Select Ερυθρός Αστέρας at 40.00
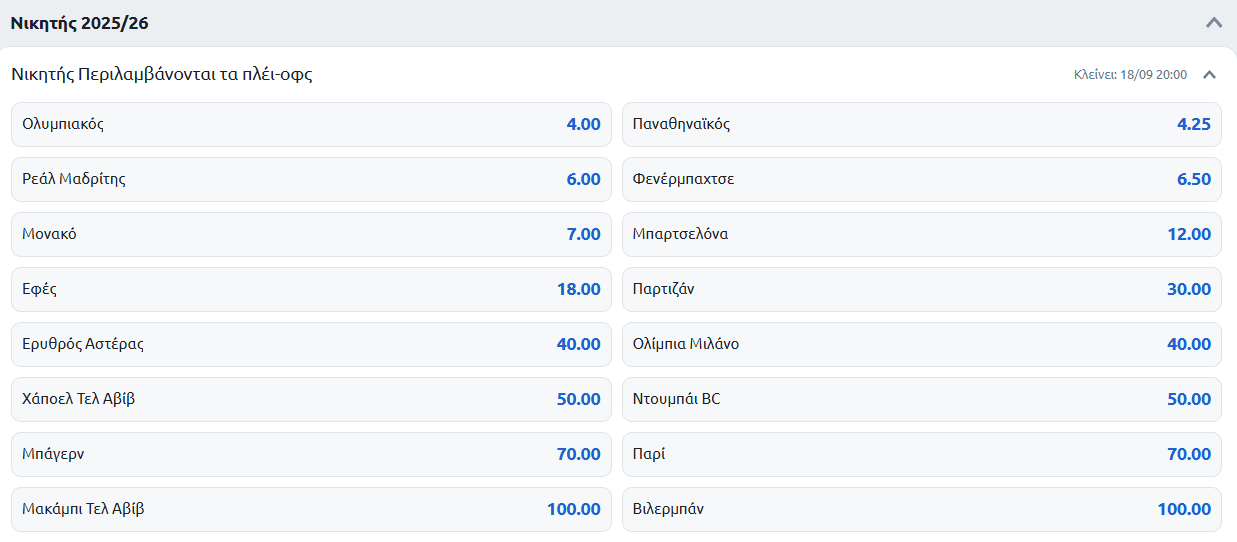The height and width of the screenshot is (542, 1237). pyautogui.click(x=311, y=344)
